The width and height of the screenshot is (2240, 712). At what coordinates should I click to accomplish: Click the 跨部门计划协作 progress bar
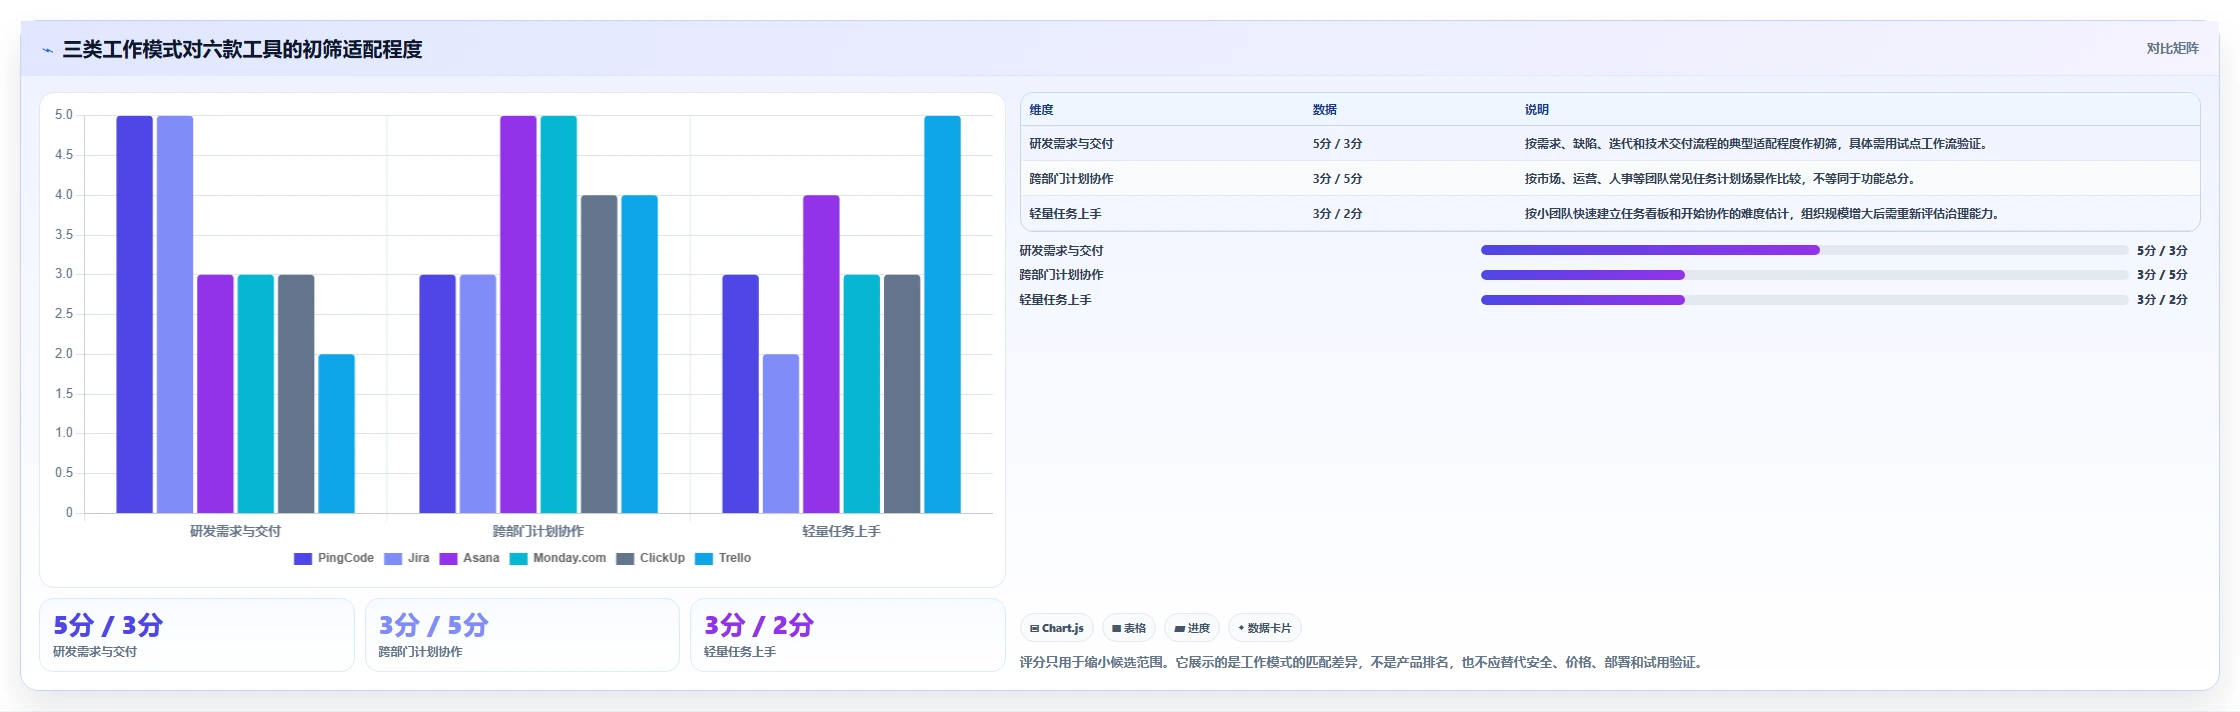click(1804, 275)
